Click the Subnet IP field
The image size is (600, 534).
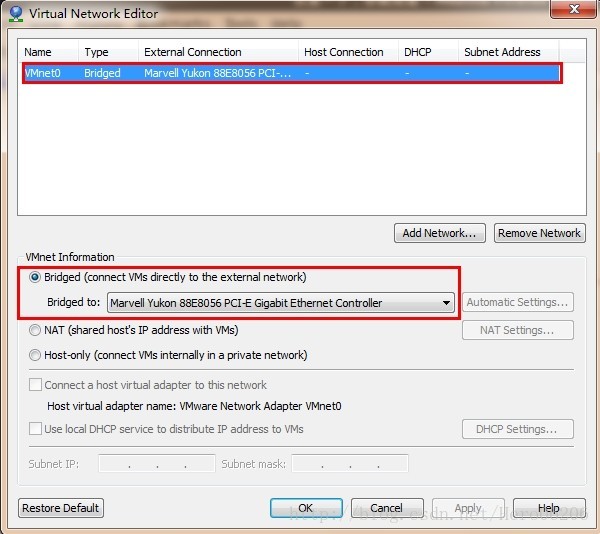point(157,464)
